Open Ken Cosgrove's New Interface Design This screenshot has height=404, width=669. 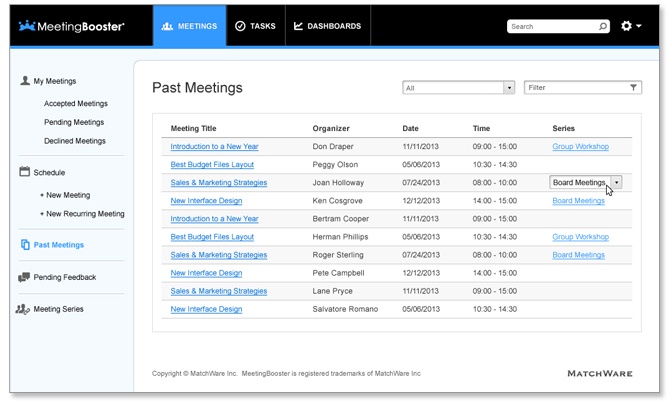point(207,201)
